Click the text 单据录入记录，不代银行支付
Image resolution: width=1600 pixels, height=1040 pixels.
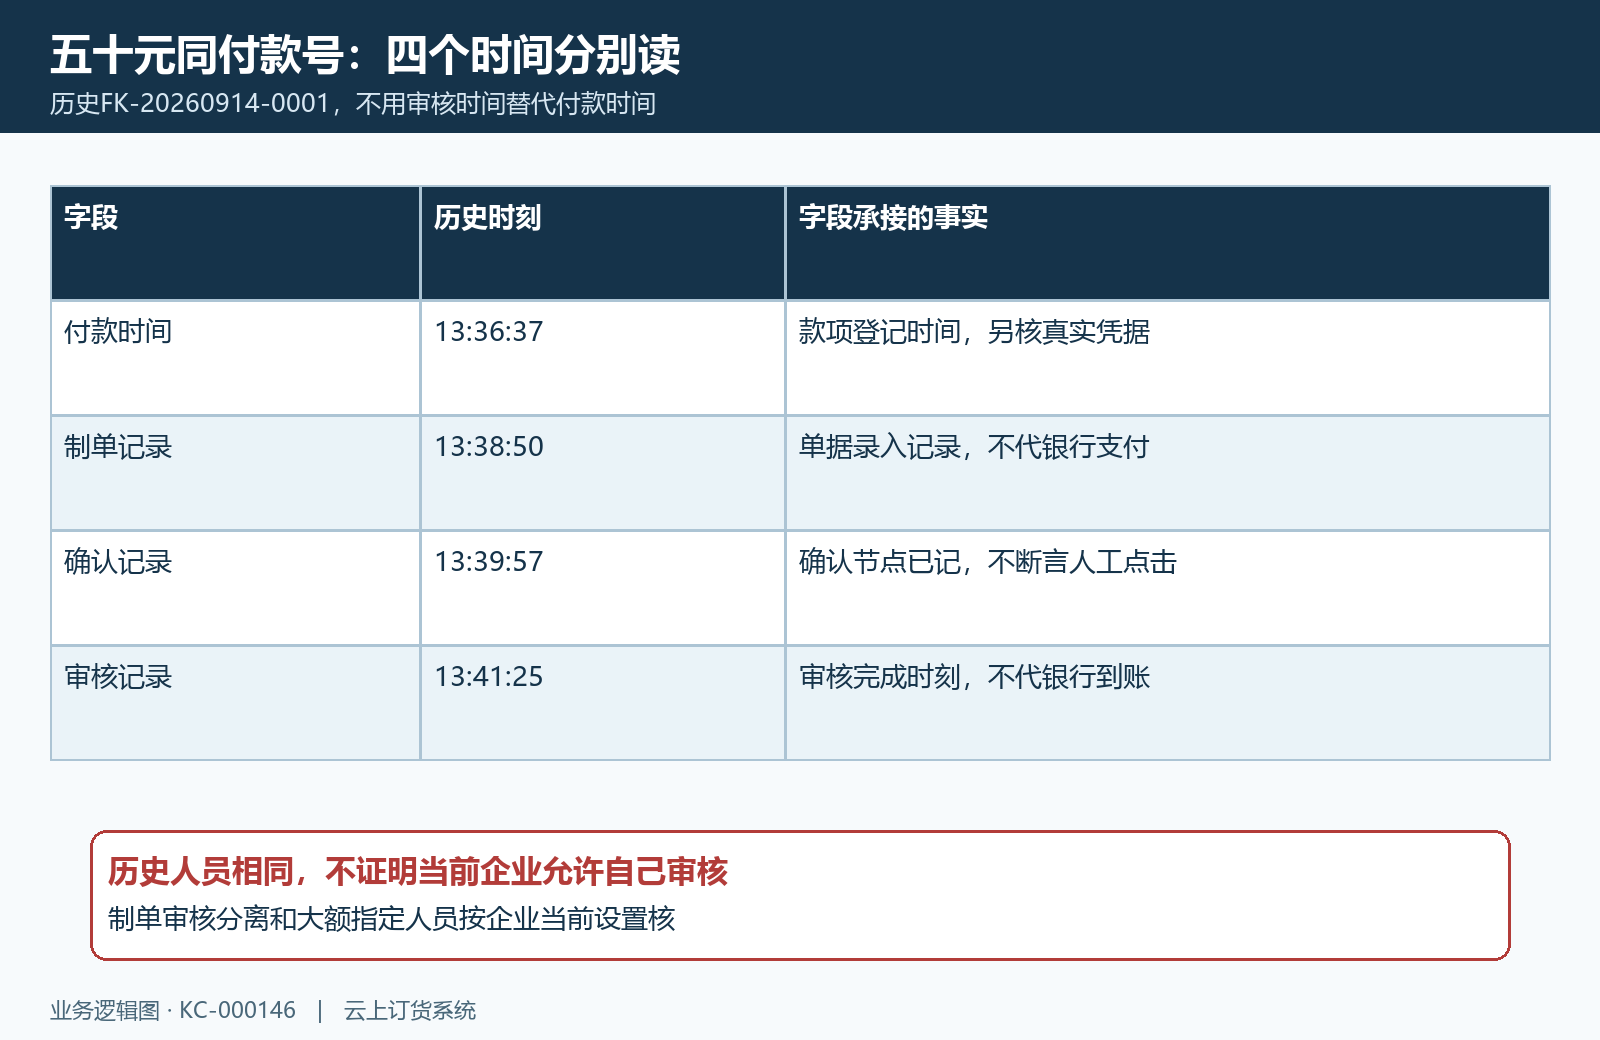pos(974,447)
